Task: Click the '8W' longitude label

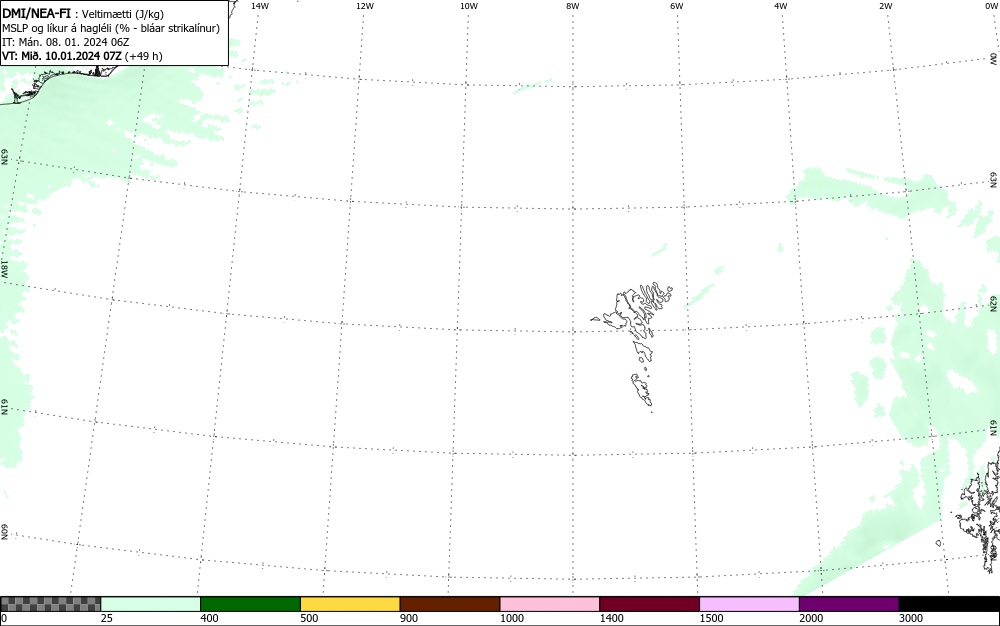Action: point(573,6)
